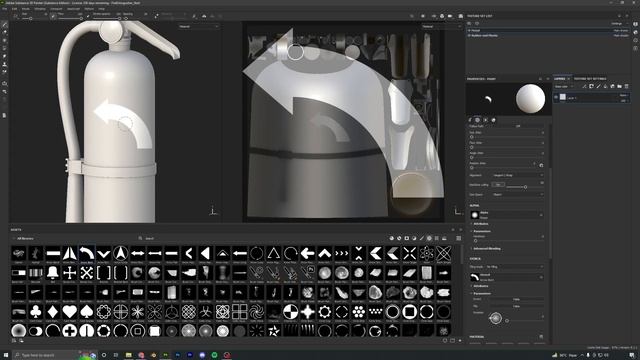The width and height of the screenshot is (640, 360).
Task: Click the Stencil slot button in Properties
Action: tap(507, 277)
